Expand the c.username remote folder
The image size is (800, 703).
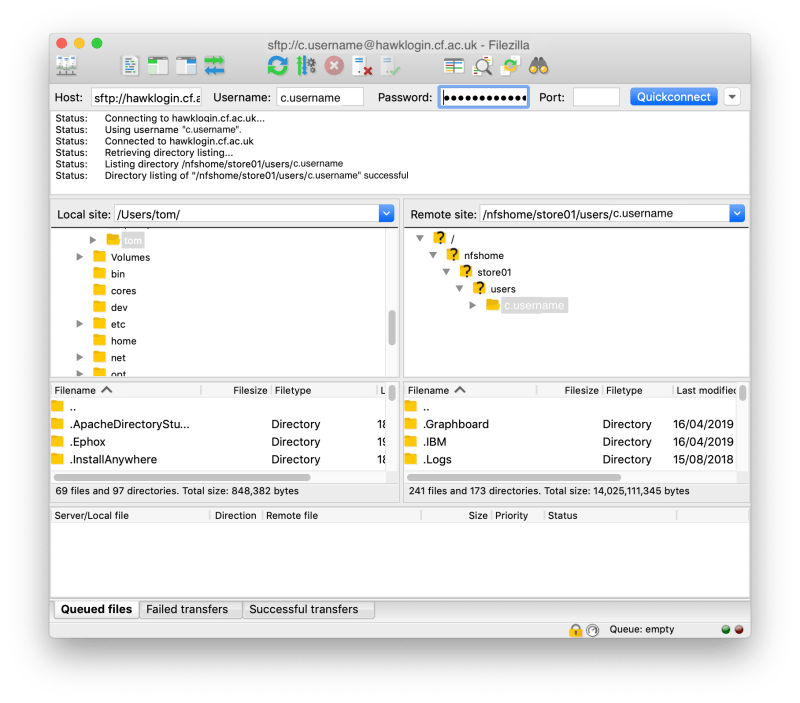click(x=473, y=305)
